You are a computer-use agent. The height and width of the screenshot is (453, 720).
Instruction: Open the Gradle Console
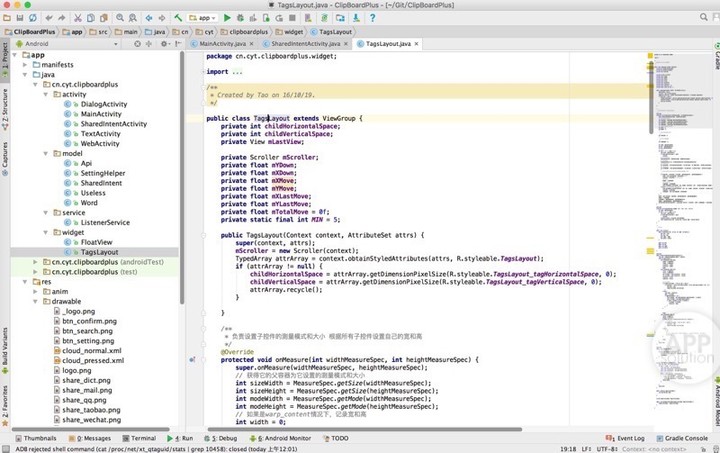[x=682, y=438]
